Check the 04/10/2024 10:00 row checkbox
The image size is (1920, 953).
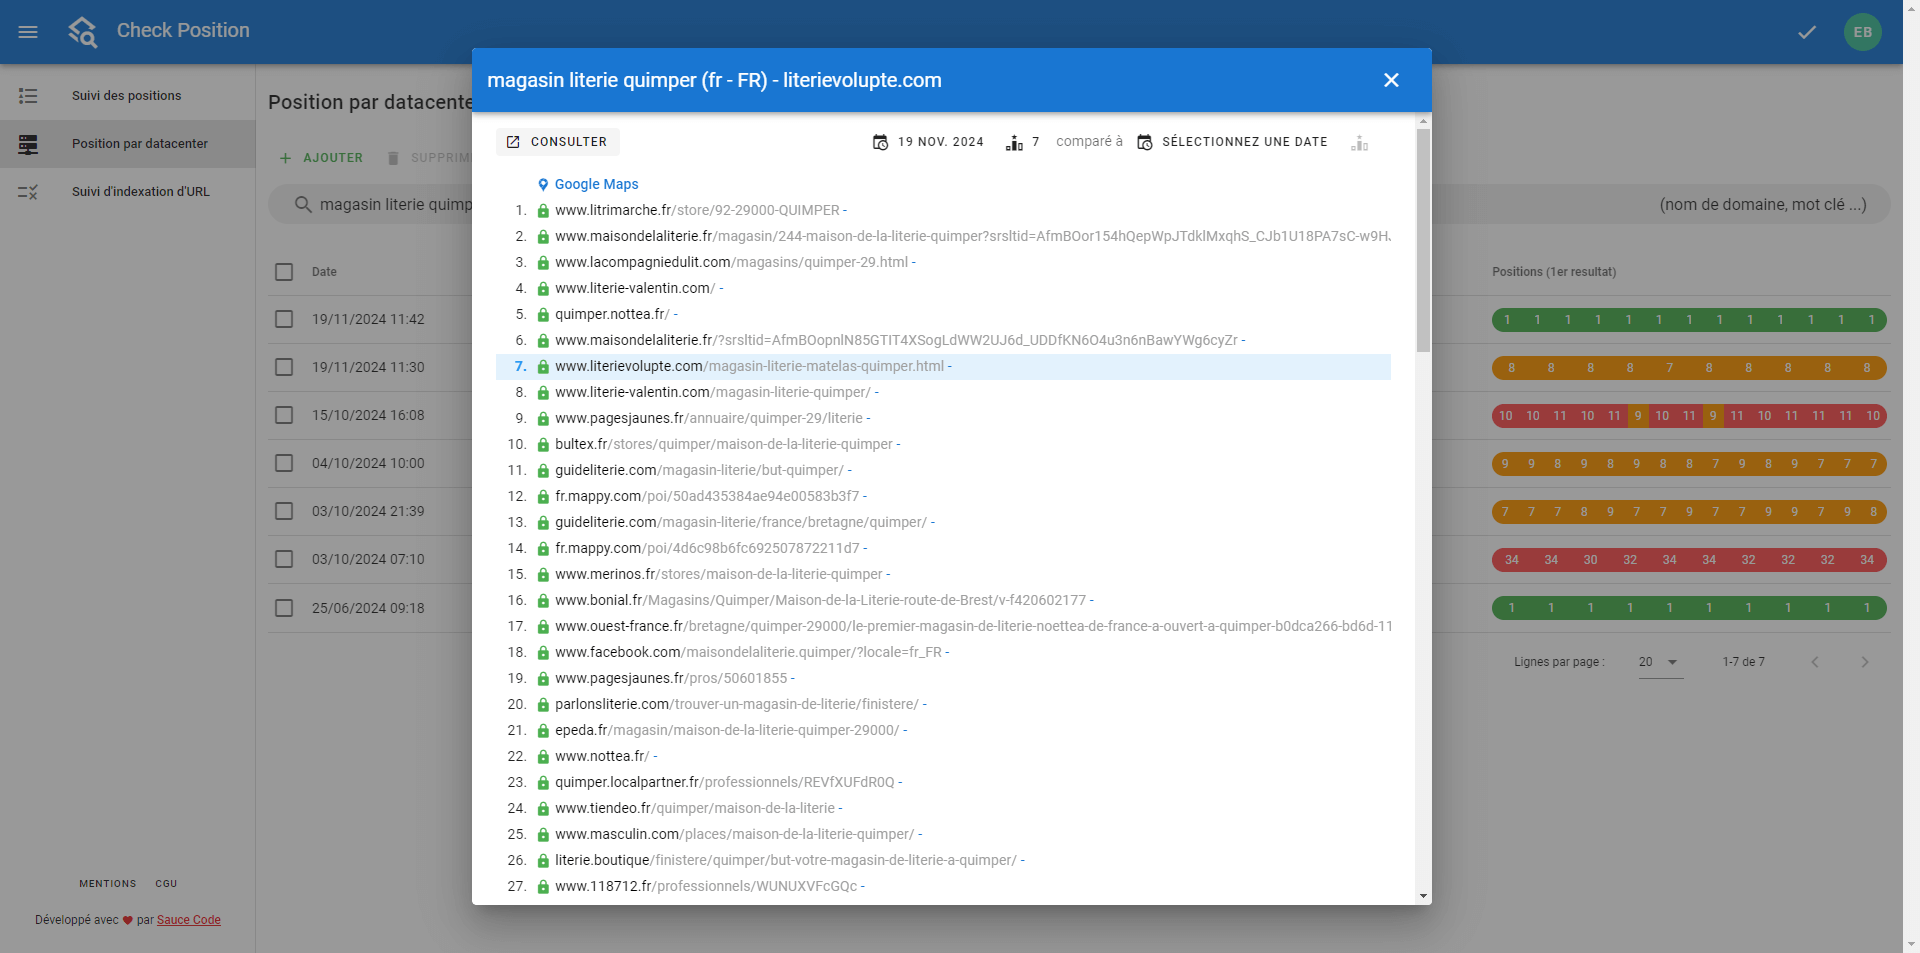click(x=284, y=463)
